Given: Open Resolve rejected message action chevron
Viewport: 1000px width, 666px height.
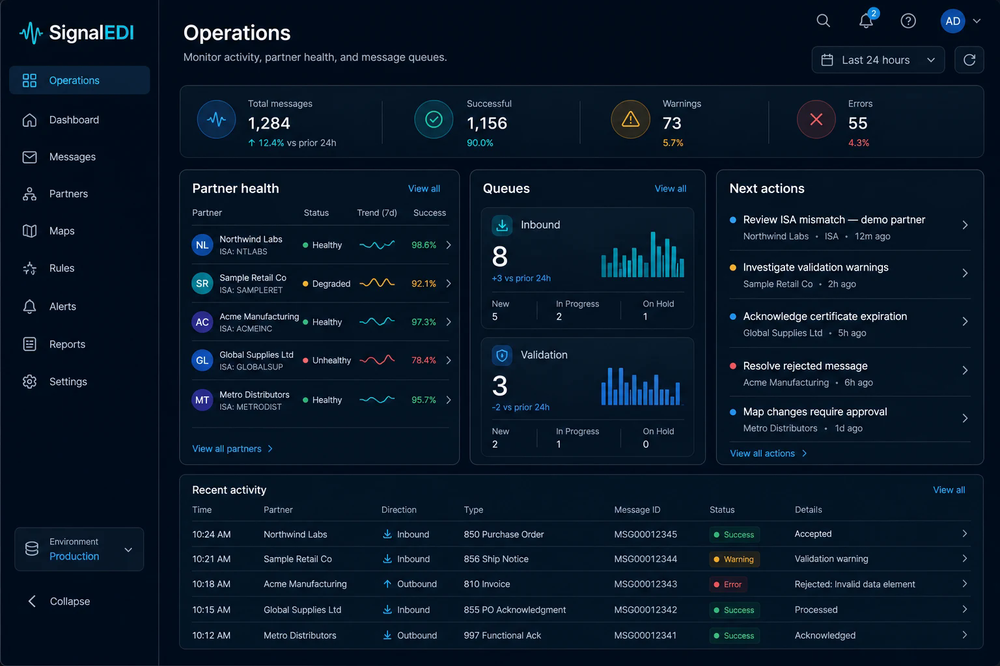Looking at the screenshot, I should pyautogui.click(x=965, y=371).
